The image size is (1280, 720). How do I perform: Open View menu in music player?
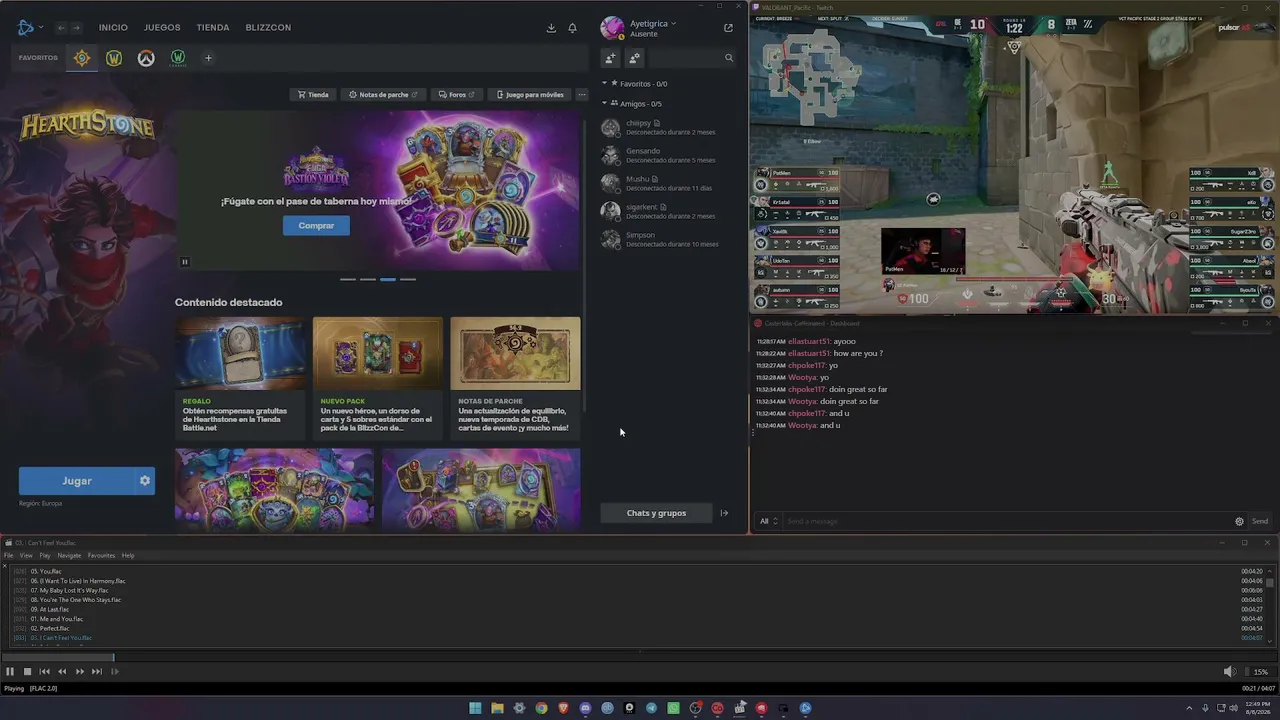pyautogui.click(x=26, y=556)
